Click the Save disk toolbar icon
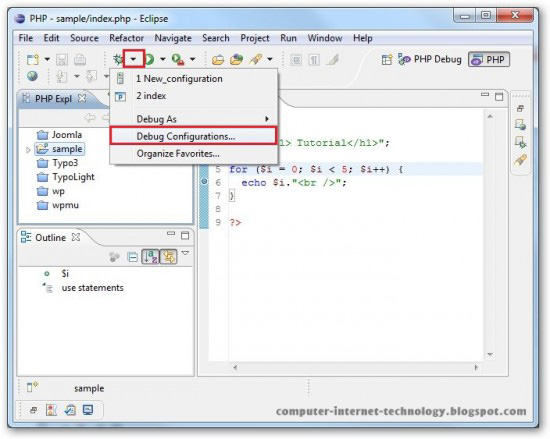This screenshot has width=550, height=439. 62,60
